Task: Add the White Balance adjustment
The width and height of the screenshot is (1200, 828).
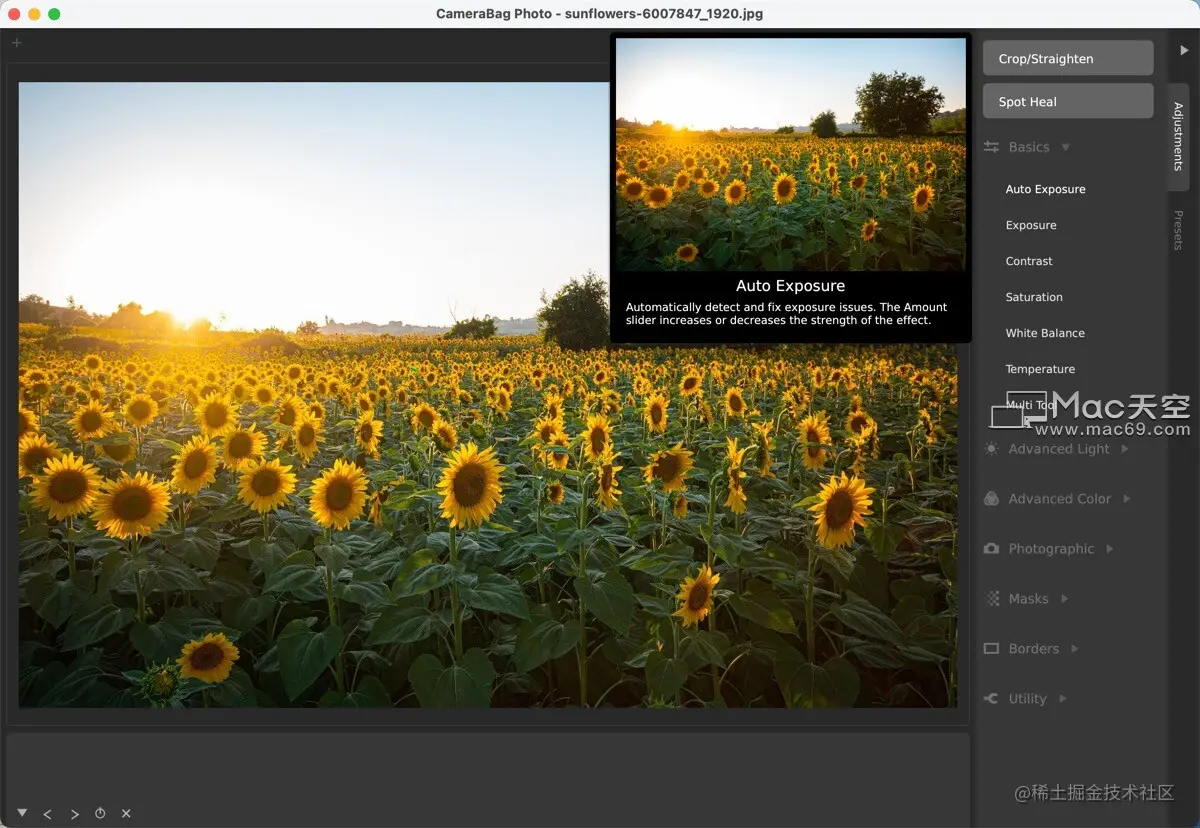Action: pyautogui.click(x=1045, y=333)
